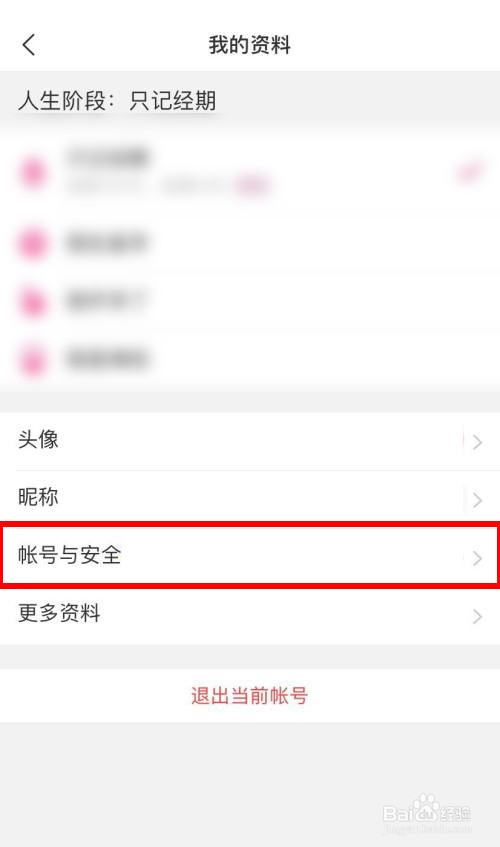Image resolution: width=500 pixels, height=847 pixels.
Task: Tap the 人生阶段：只记经期 header
Action: pyautogui.click(x=117, y=101)
